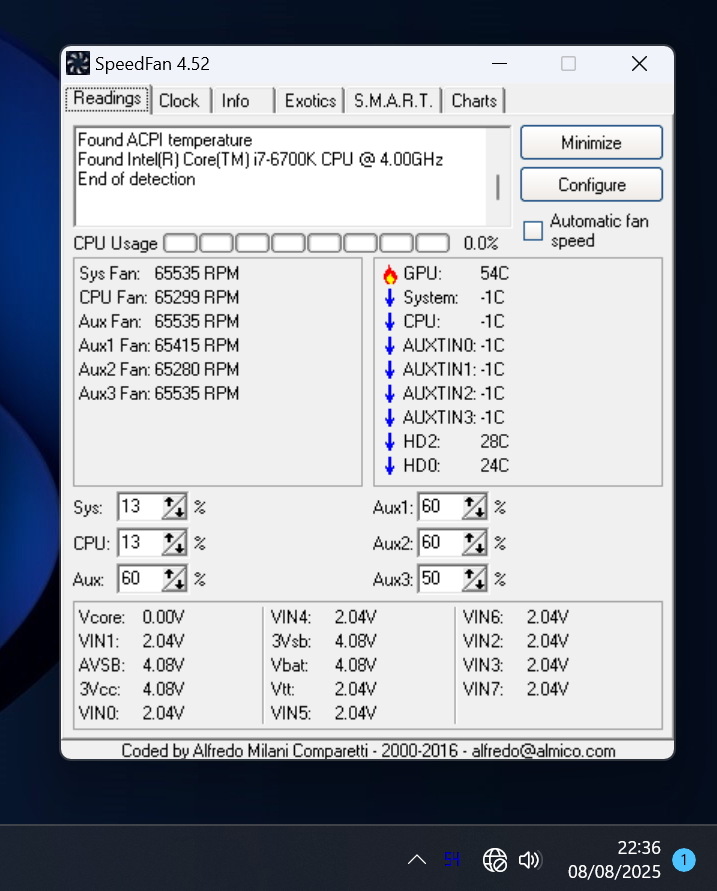This screenshot has width=717, height=891.
Task: Click the VIN7 2.04V reading
Action: coord(516,689)
